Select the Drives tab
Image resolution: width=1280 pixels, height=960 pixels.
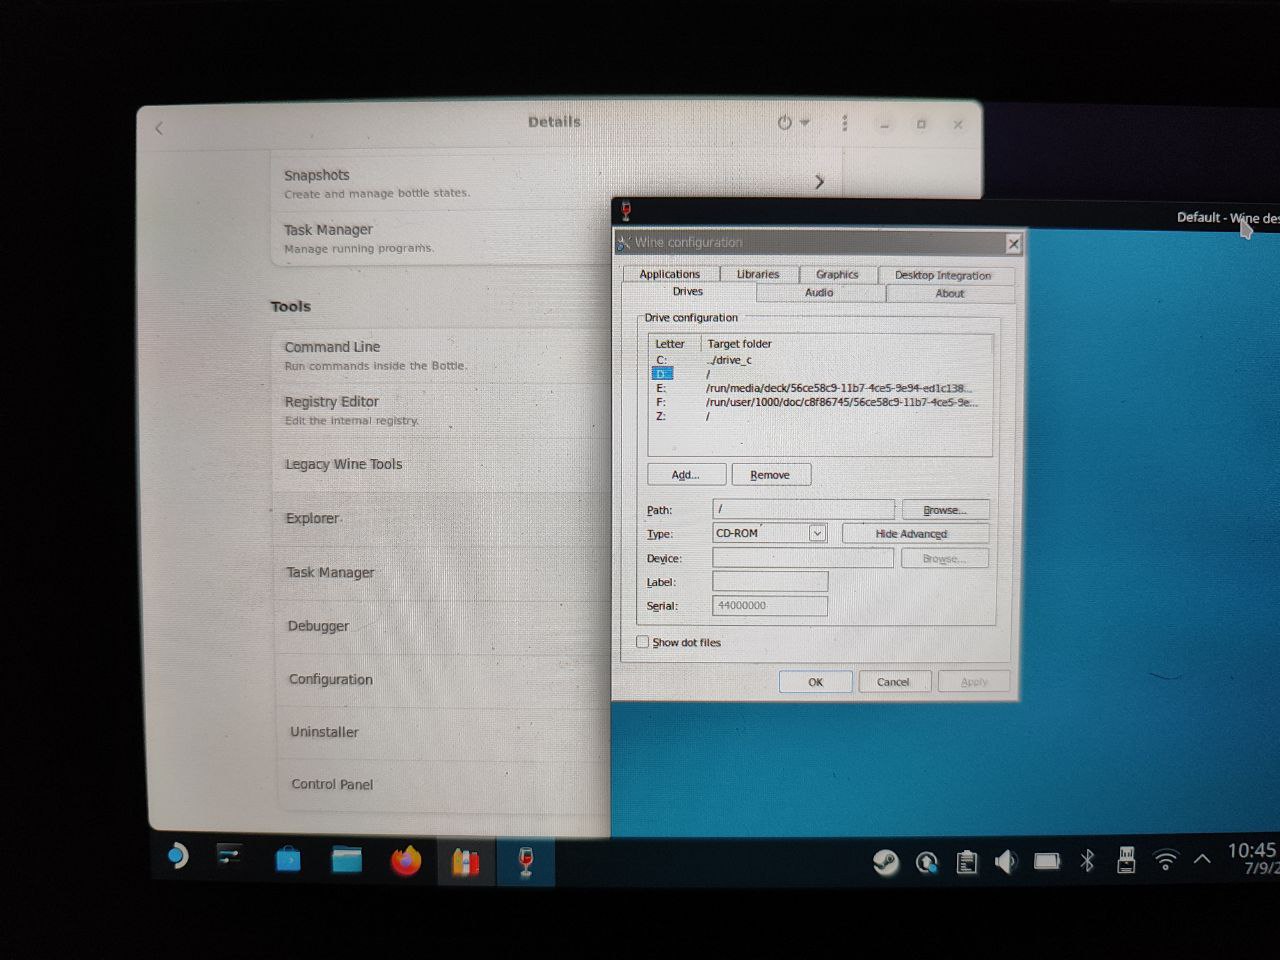(x=688, y=292)
